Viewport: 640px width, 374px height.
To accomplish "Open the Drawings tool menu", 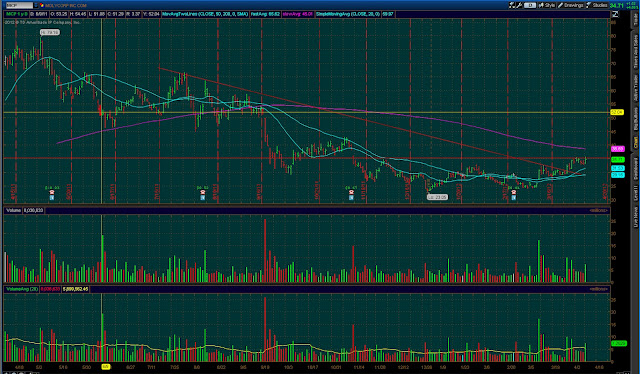I will [571, 5].
